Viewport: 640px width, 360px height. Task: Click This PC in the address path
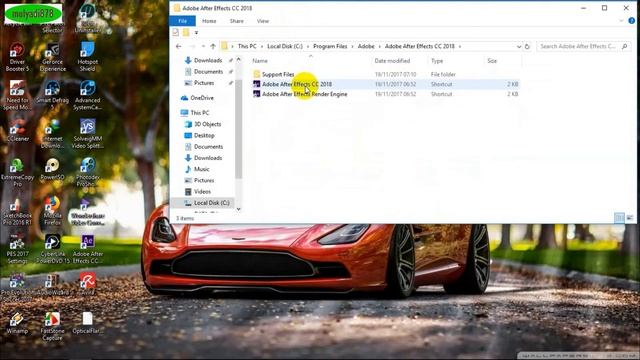coord(247,47)
